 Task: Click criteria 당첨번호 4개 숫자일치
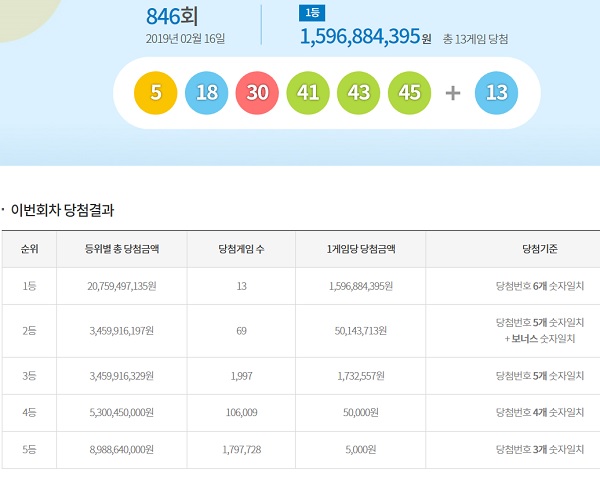(x=540, y=412)
